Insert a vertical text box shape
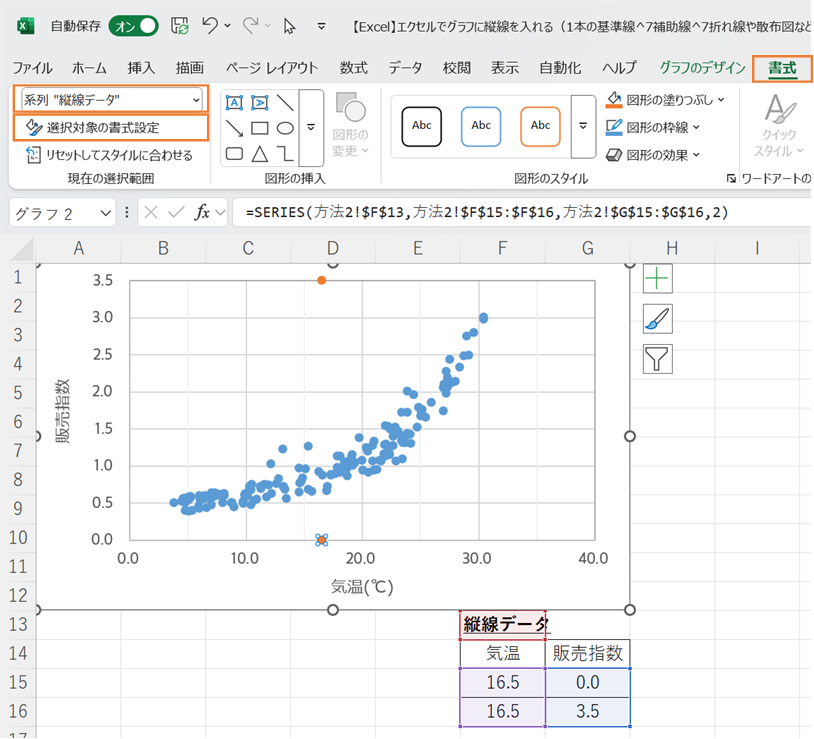 tap(260, 102)
